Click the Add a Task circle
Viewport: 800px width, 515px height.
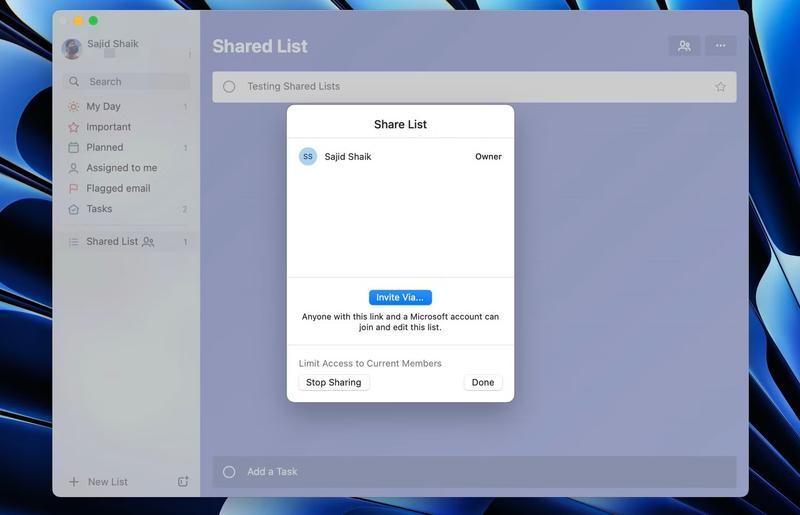point(229,472)
